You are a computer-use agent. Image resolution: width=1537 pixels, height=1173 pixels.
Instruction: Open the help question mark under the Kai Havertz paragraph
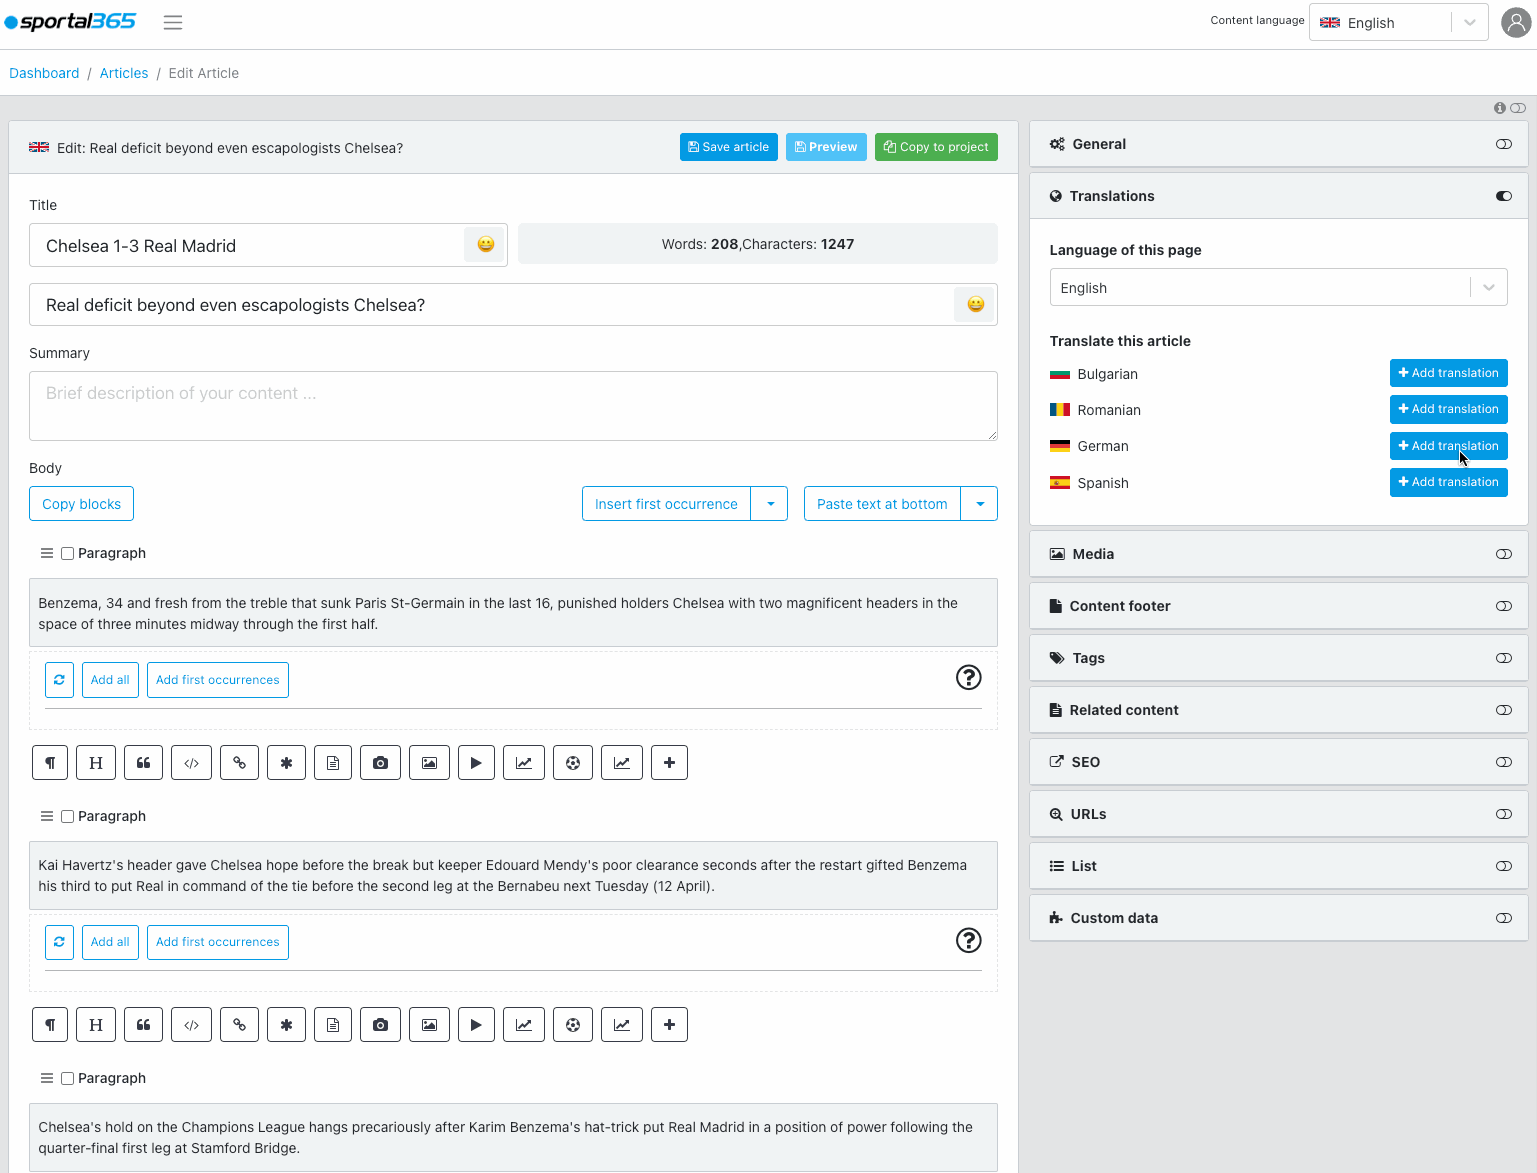(x=968, y=940)
